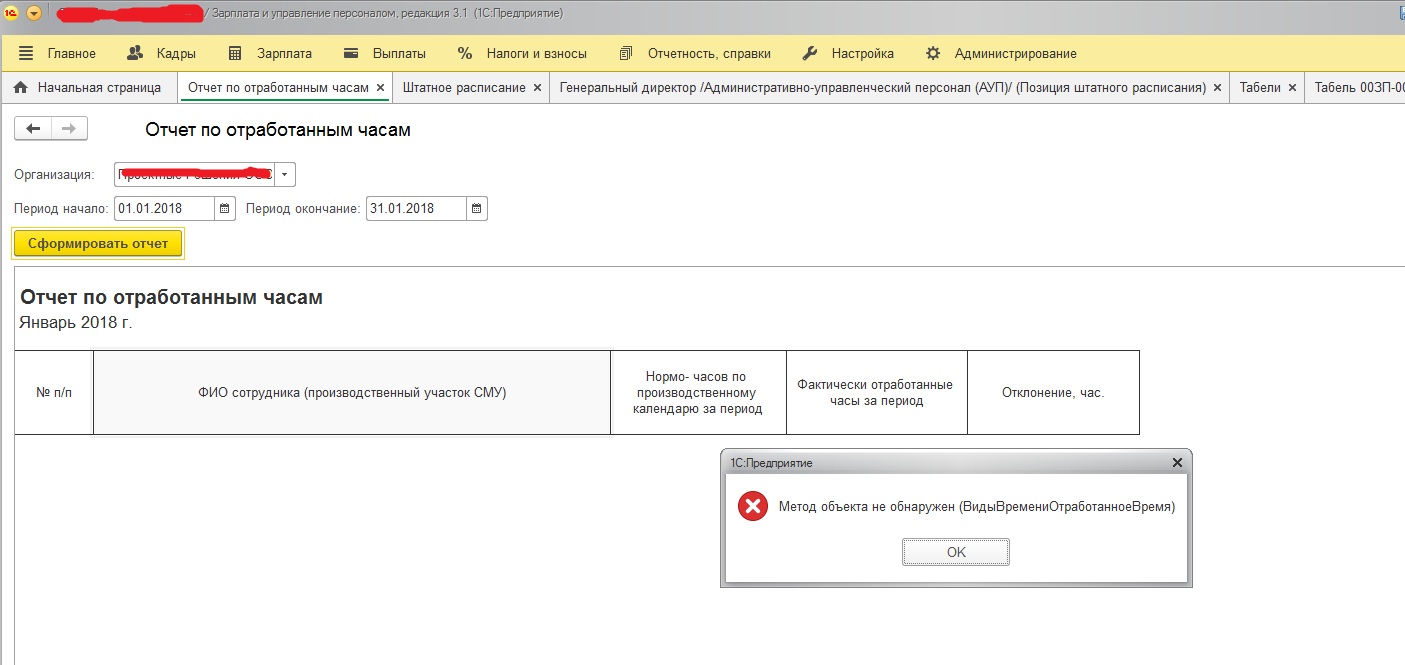Screen dimensions: 1405x665
Task: Click the Фактически отработанные часы header
Action: click(x=876, y=392)
